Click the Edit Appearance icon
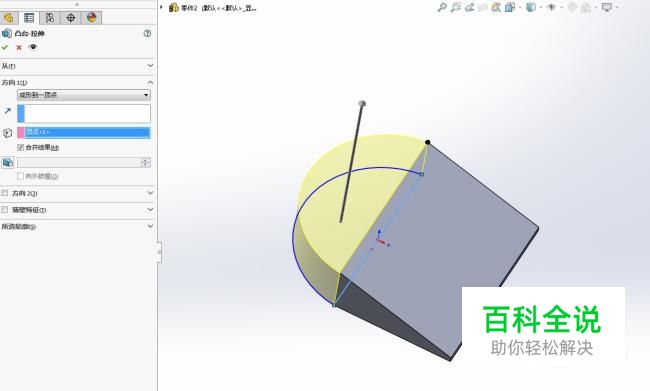This screenshot has height=391, width=650. tap(572, 7)
